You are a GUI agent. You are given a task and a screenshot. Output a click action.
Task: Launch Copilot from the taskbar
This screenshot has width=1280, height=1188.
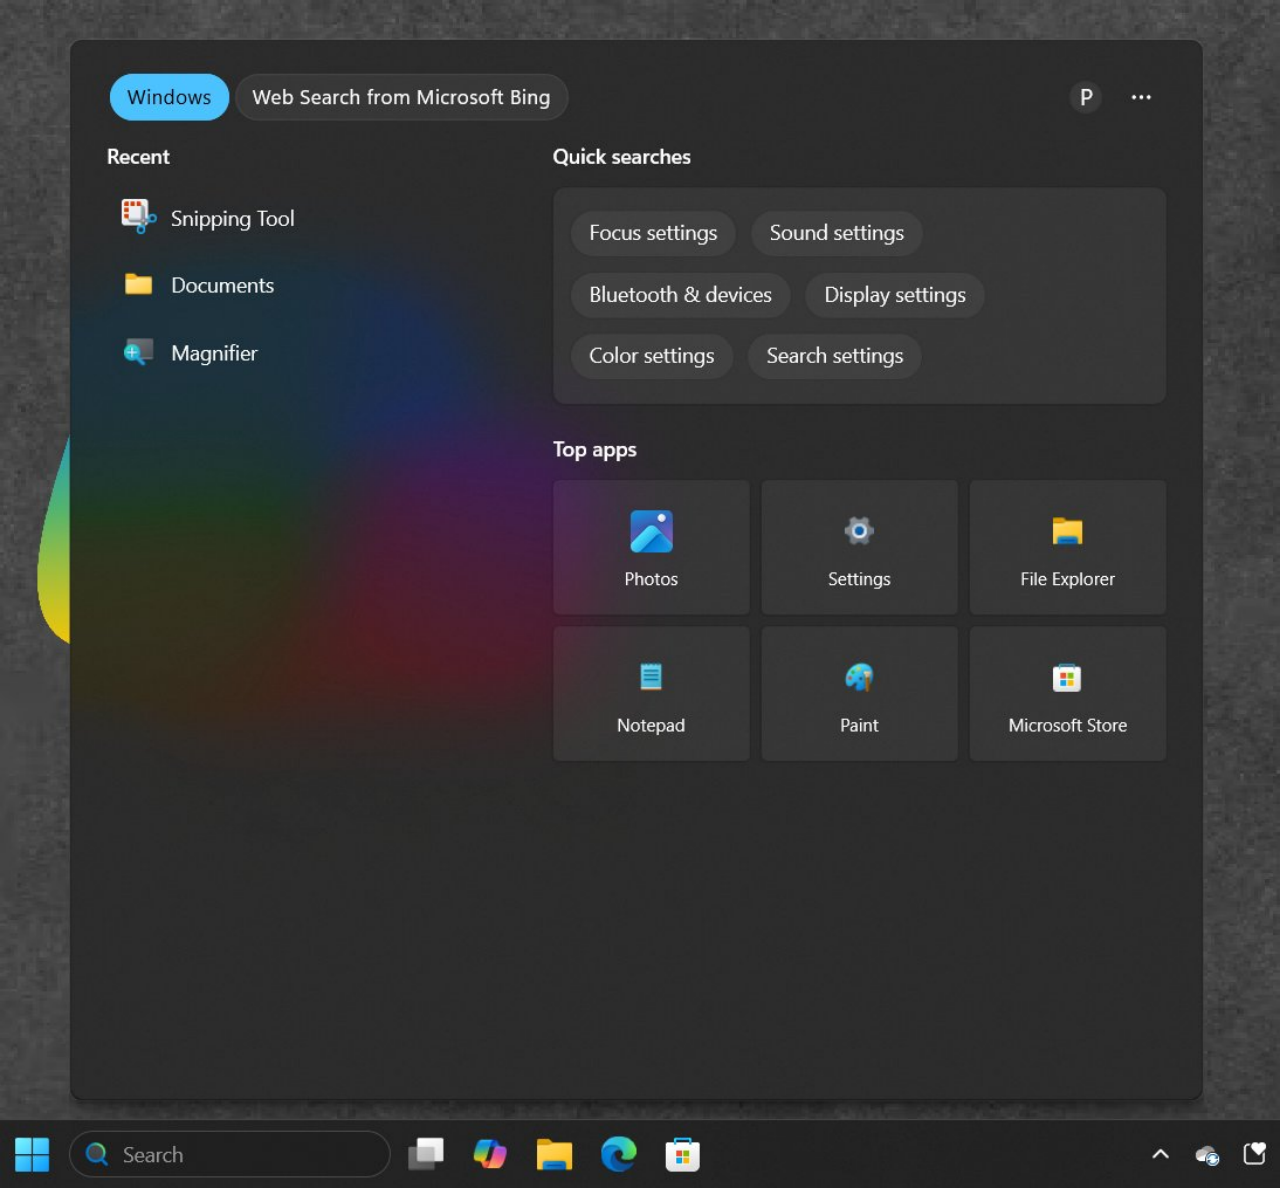[x=490, y=1155]
